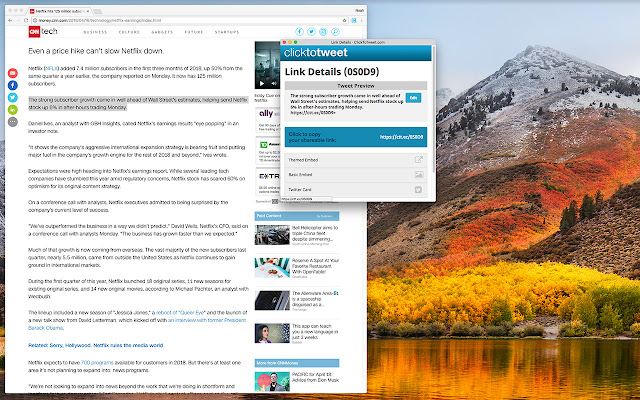Open a new browser tab
This screenshot has height=400, width=640.
(98, 11)
